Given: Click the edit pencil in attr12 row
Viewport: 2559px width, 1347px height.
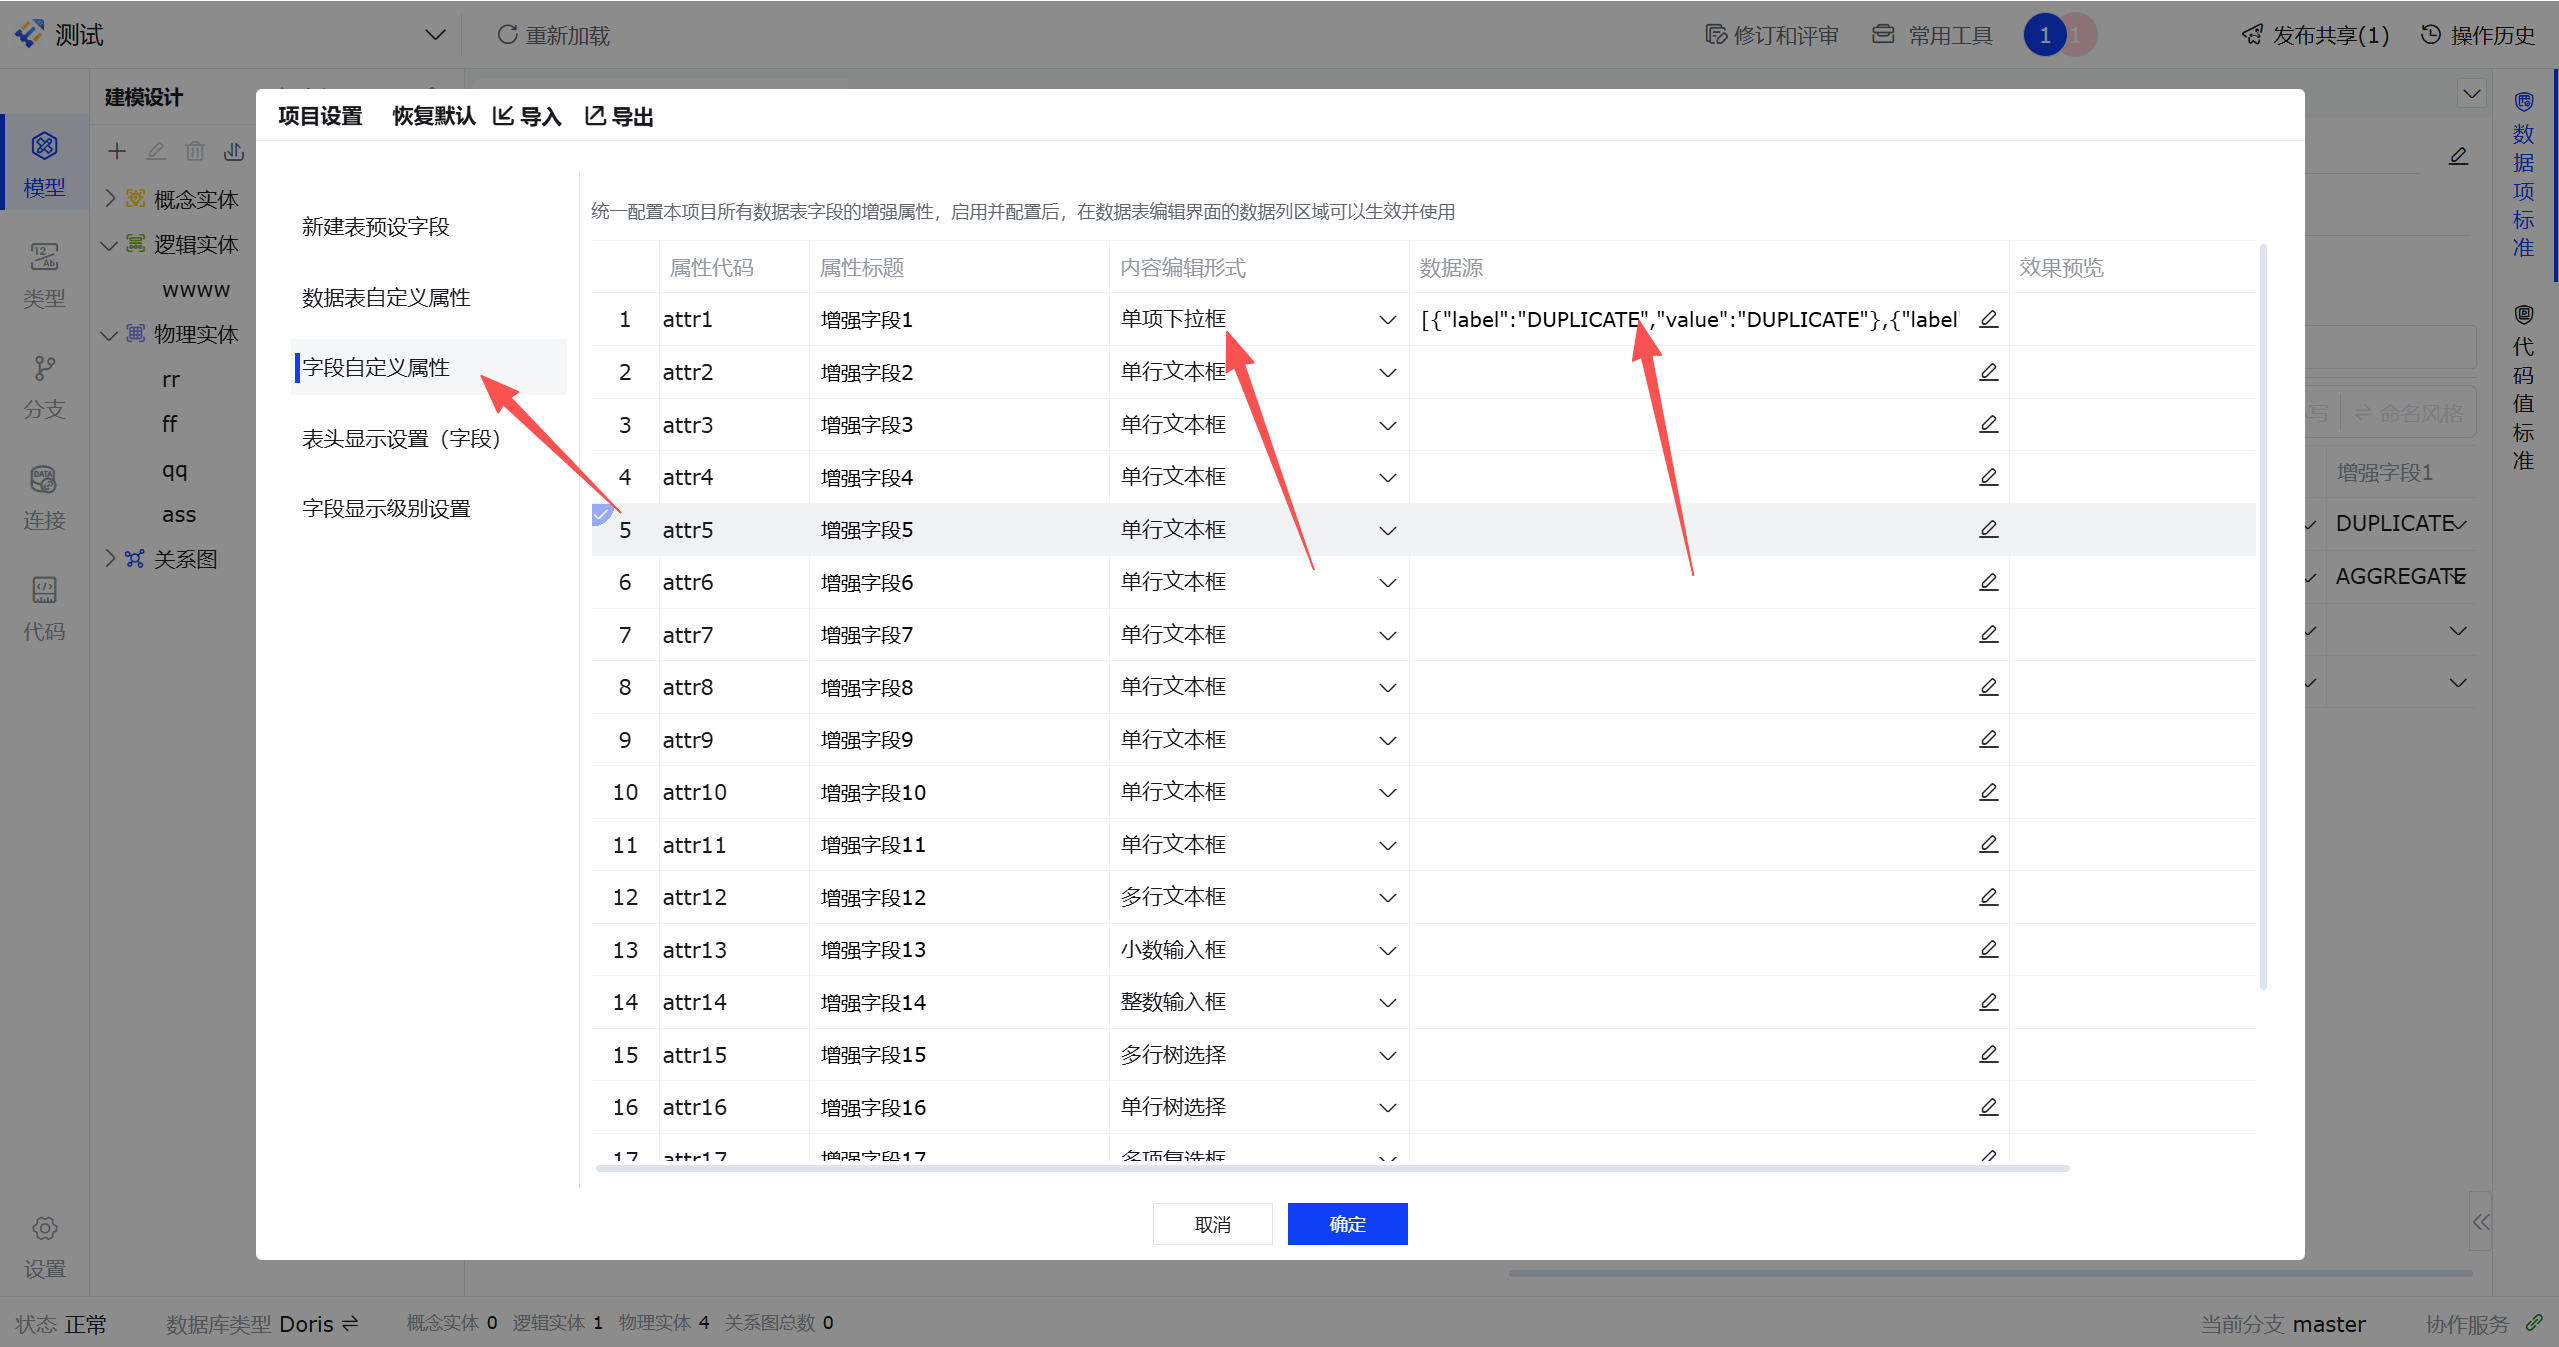Looking at the screenshot, I should (x=1988, y=897).
